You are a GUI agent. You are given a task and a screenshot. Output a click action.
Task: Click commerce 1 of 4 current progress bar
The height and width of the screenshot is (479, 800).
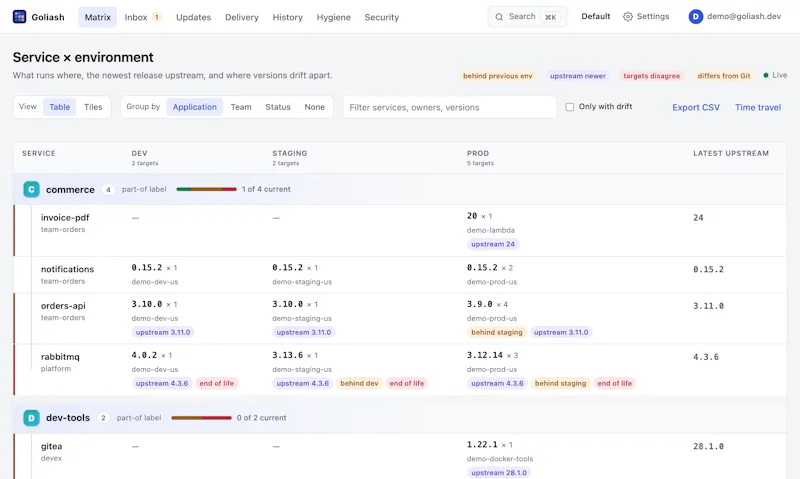point(207,189)
